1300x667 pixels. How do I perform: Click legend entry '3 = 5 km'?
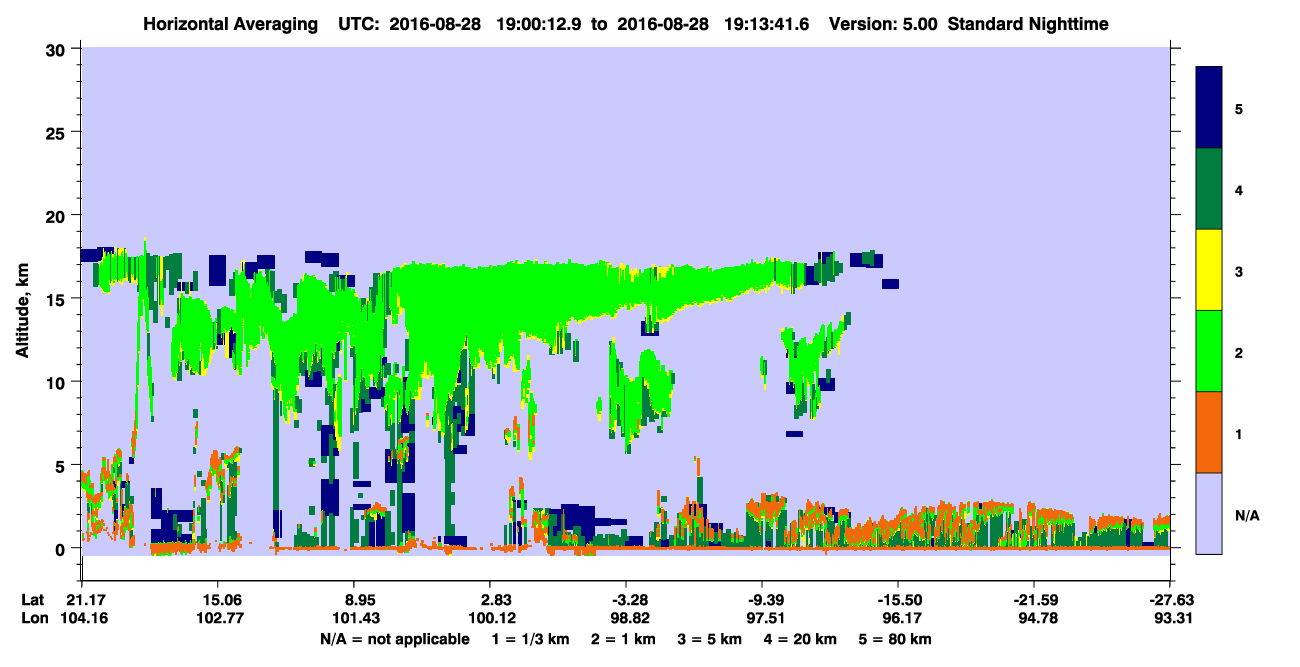click(x=710, y=638)
